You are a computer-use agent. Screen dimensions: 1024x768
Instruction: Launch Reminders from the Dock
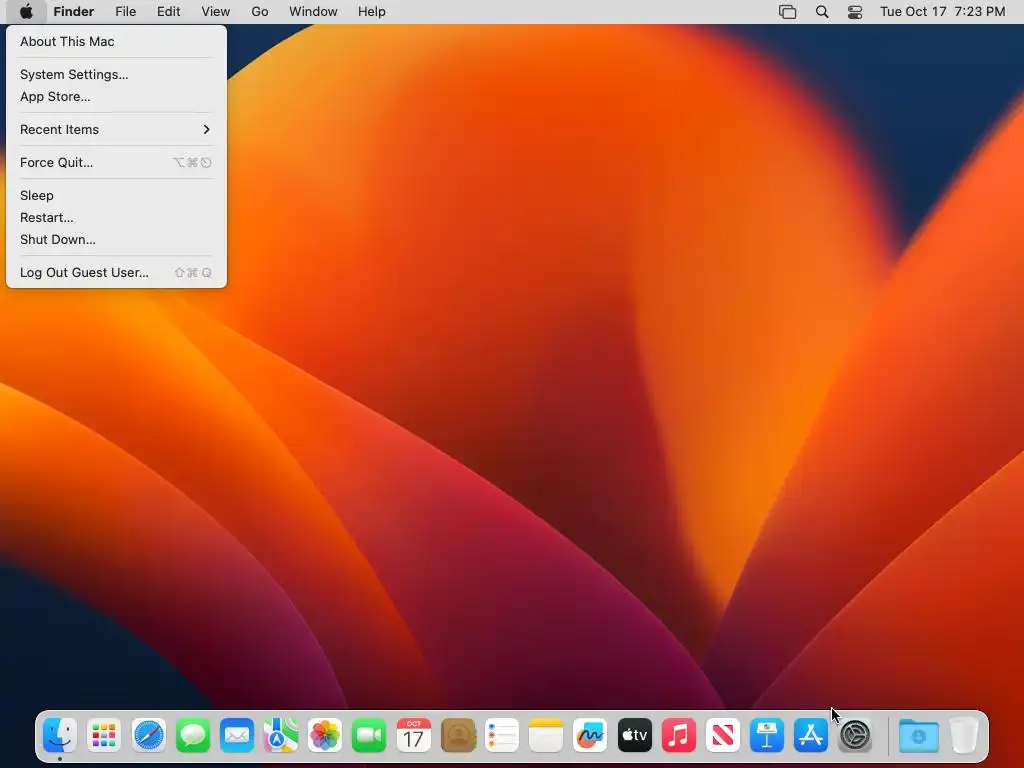(502, 735)
